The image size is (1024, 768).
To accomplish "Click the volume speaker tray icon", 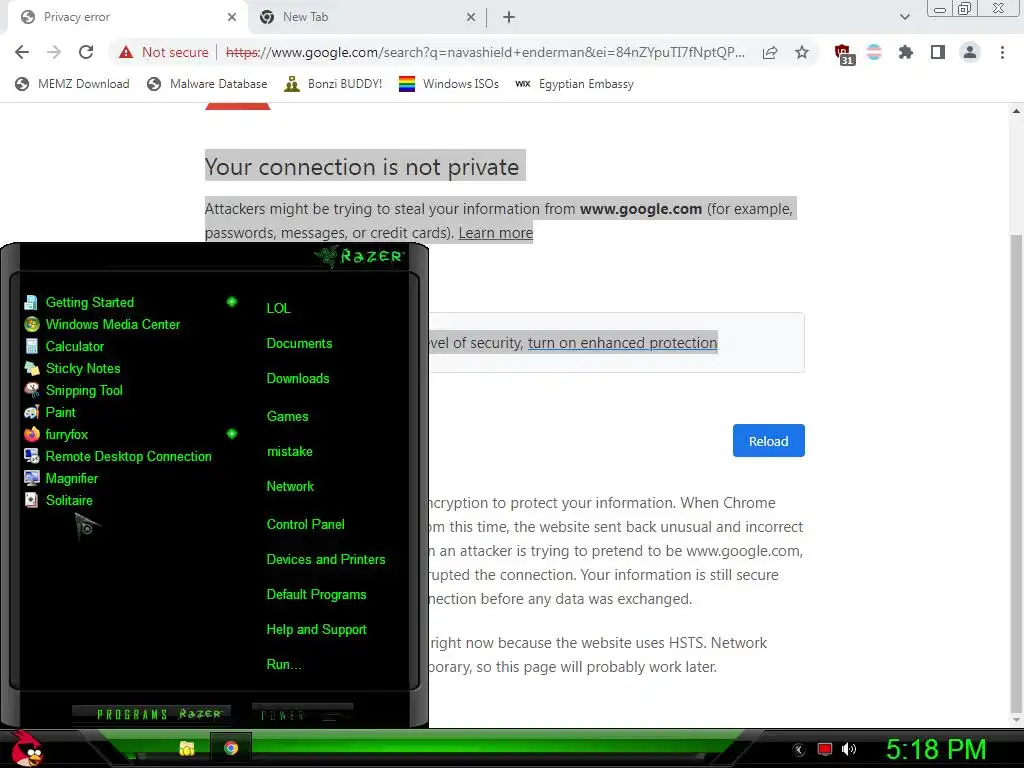I will 849,749.
